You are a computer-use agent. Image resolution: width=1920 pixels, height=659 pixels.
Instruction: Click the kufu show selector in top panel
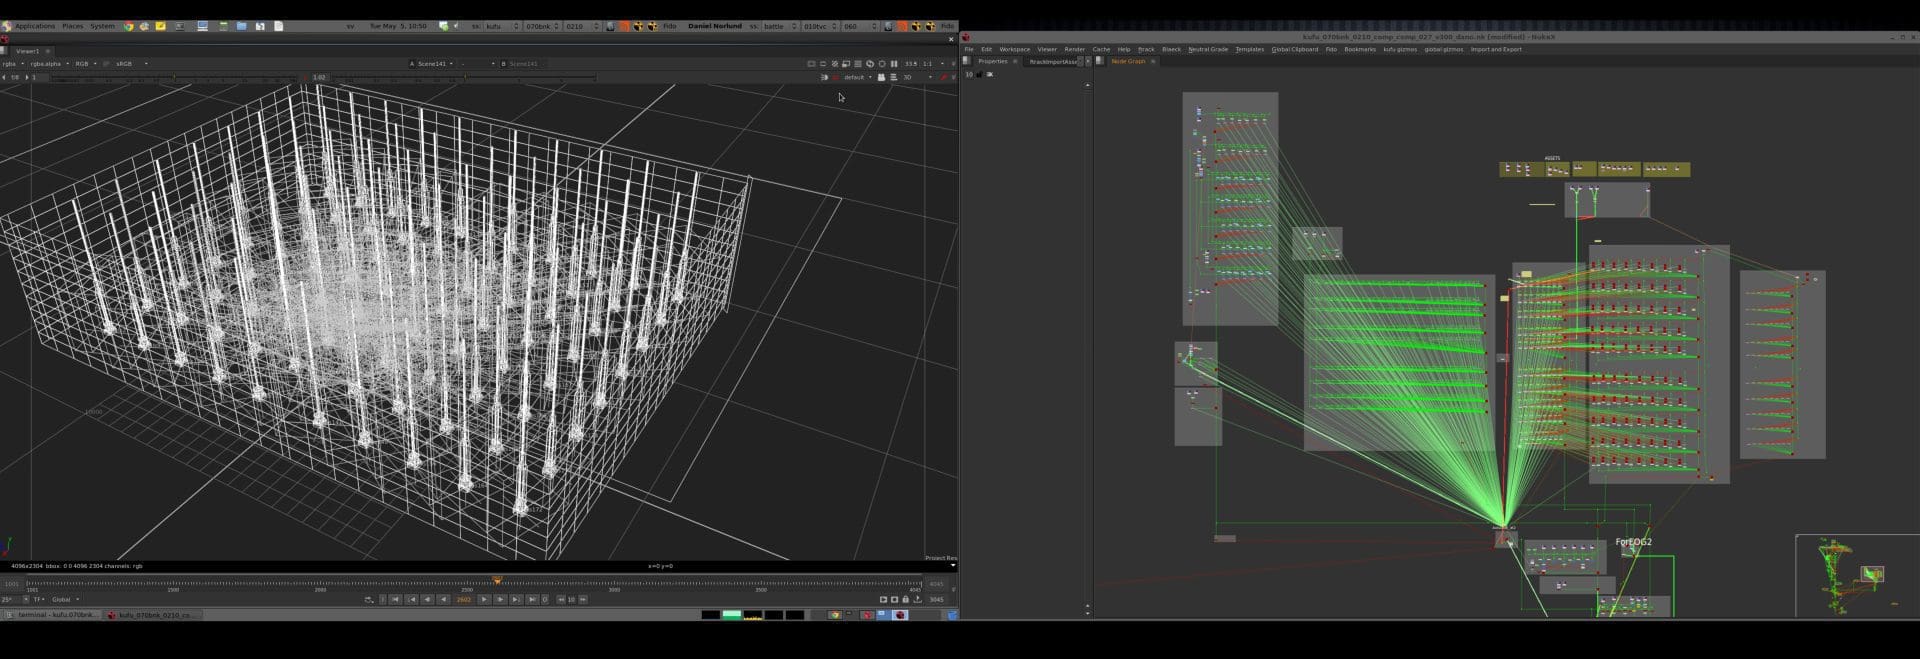point(503,26)
